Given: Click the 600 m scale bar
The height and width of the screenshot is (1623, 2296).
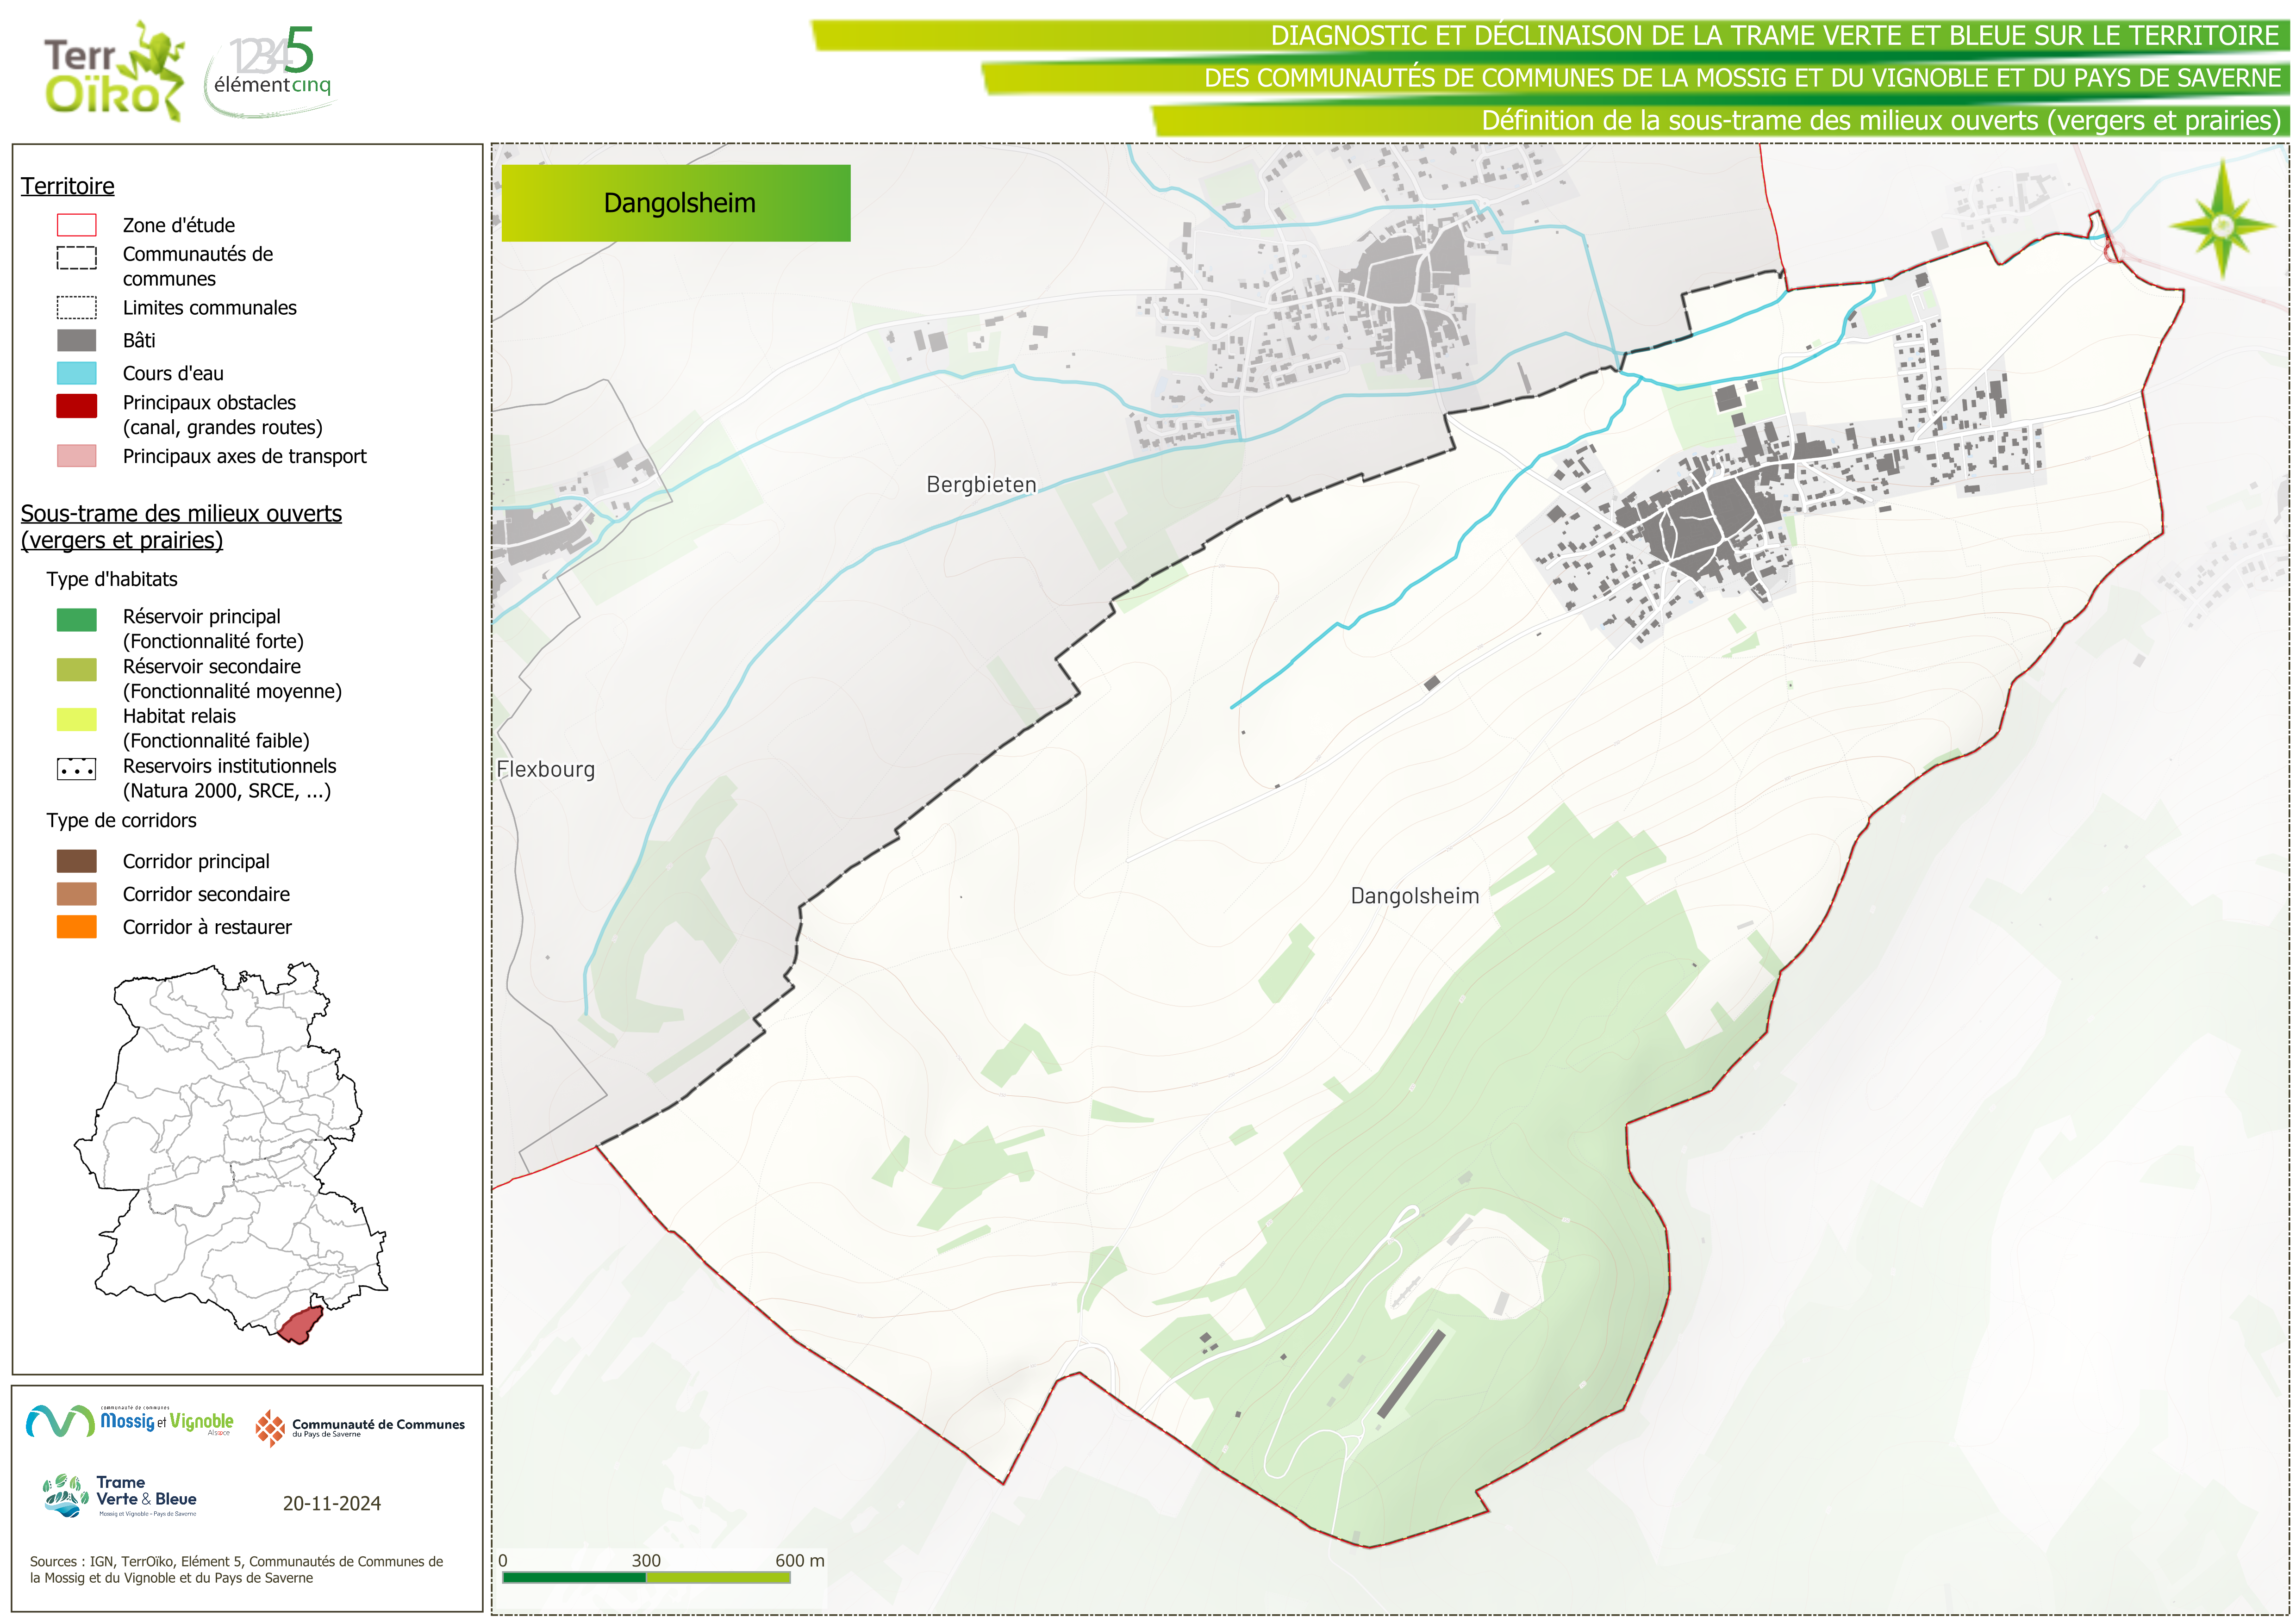Looking at the screenshot, I should pyautogui.click(x=646, y=1577).
